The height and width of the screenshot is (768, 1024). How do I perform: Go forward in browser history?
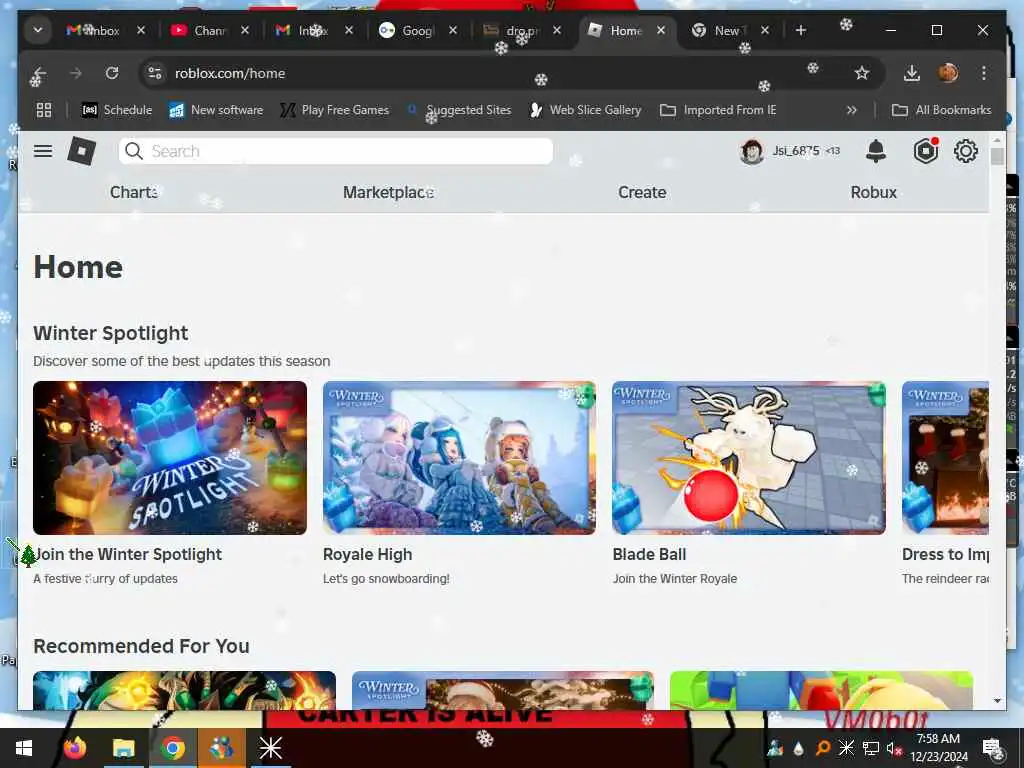point(76,73)
